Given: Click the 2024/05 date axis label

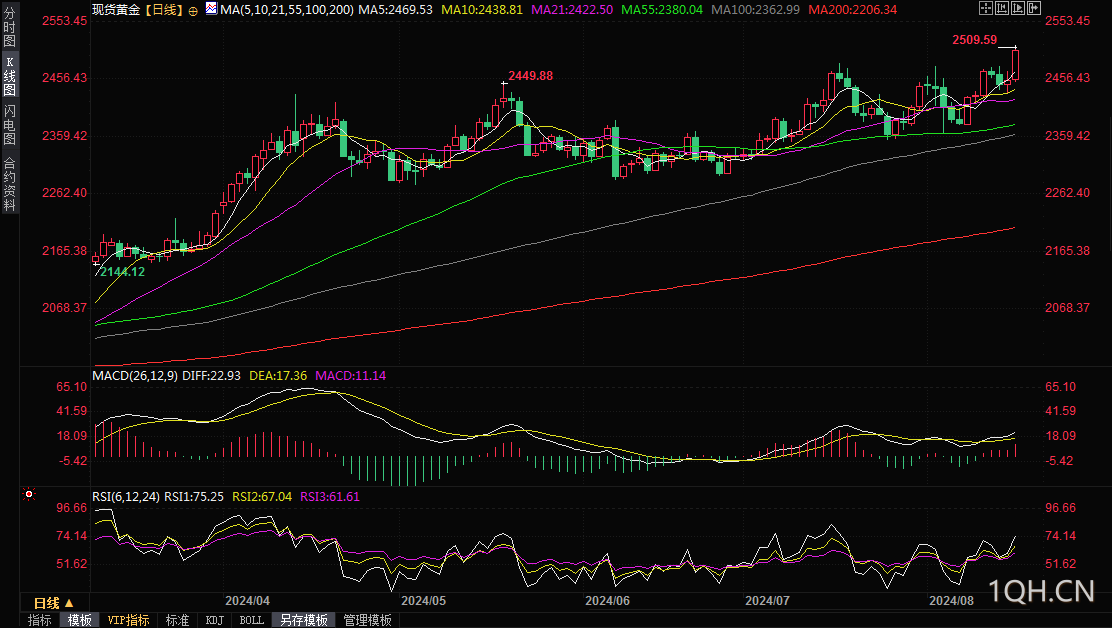Looking at the screenshot, I should point(423,600).
